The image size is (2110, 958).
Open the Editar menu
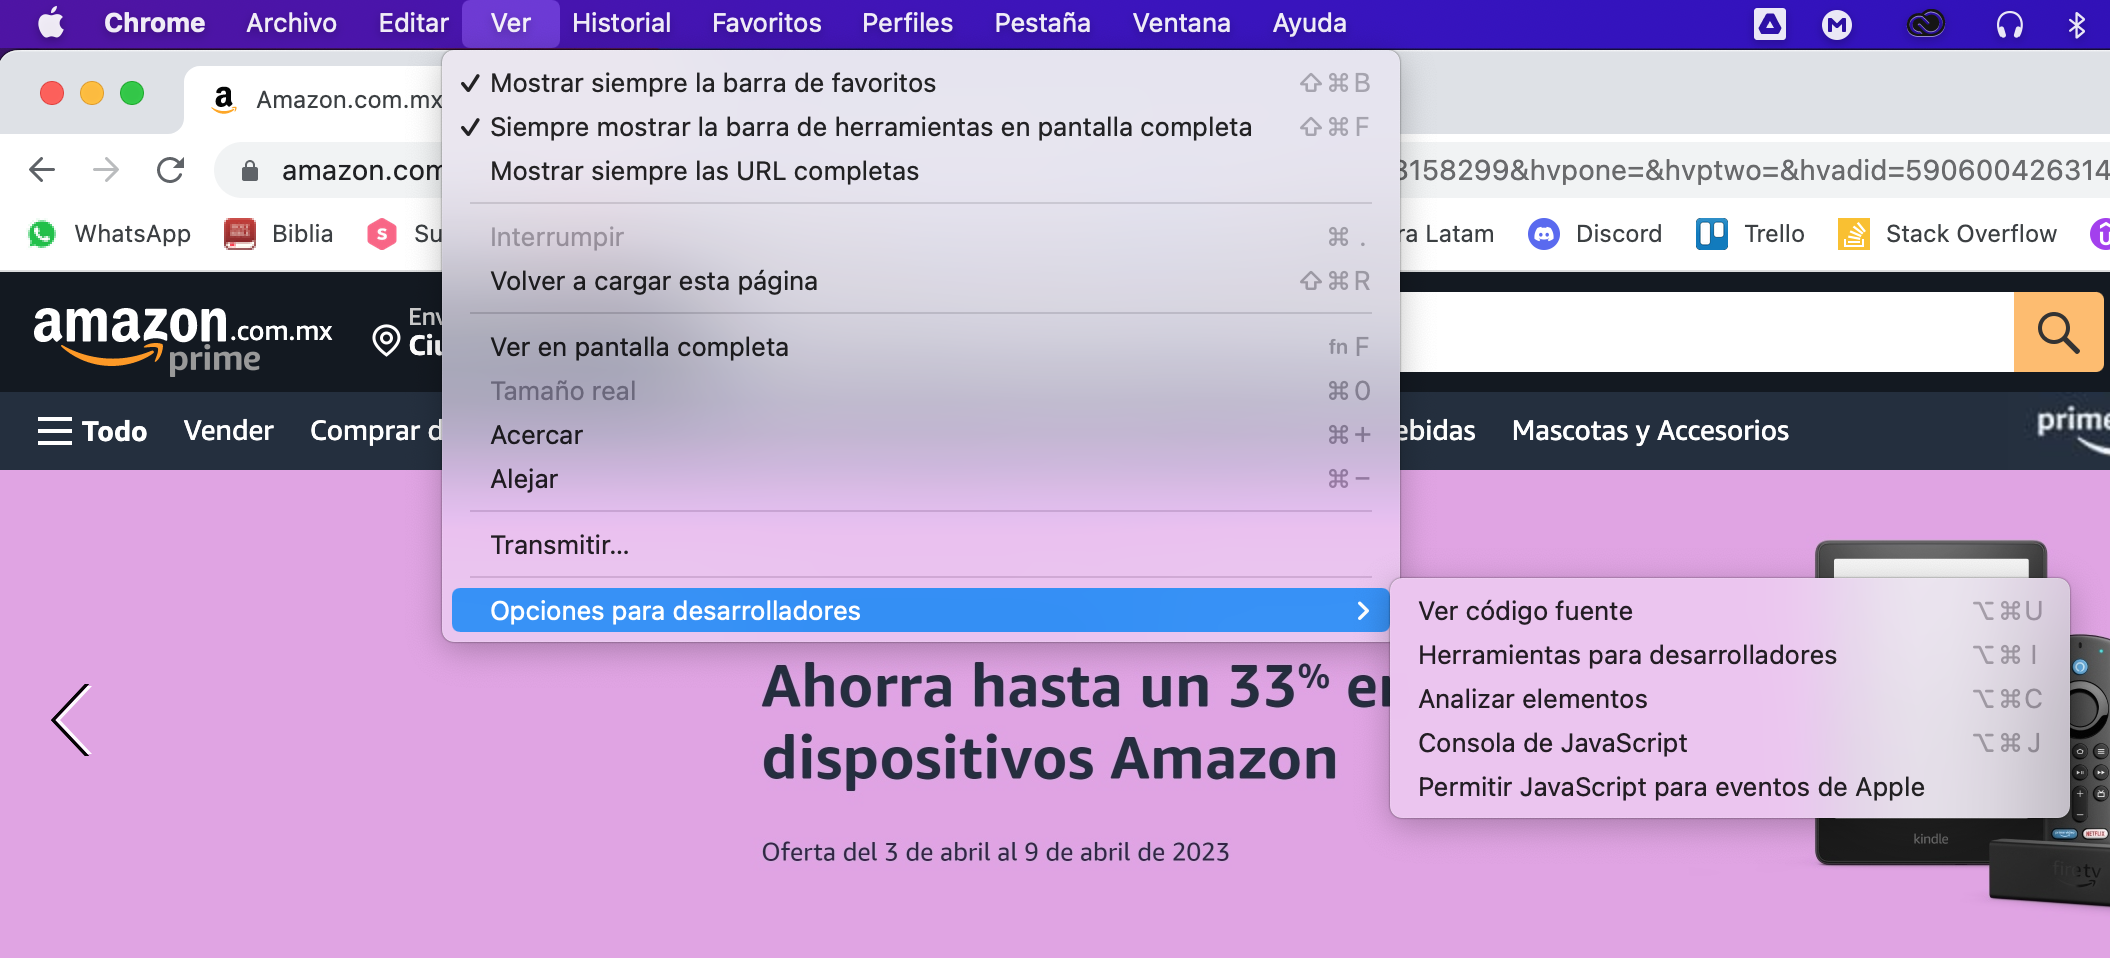(x=414, y=23)
